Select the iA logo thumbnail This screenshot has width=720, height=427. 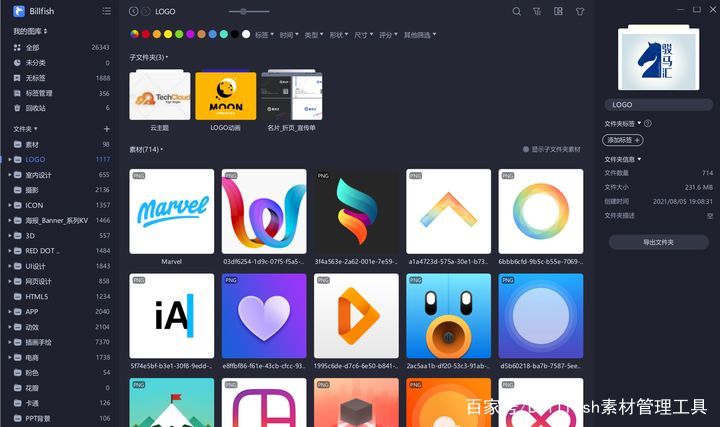(x=172, y=316)
